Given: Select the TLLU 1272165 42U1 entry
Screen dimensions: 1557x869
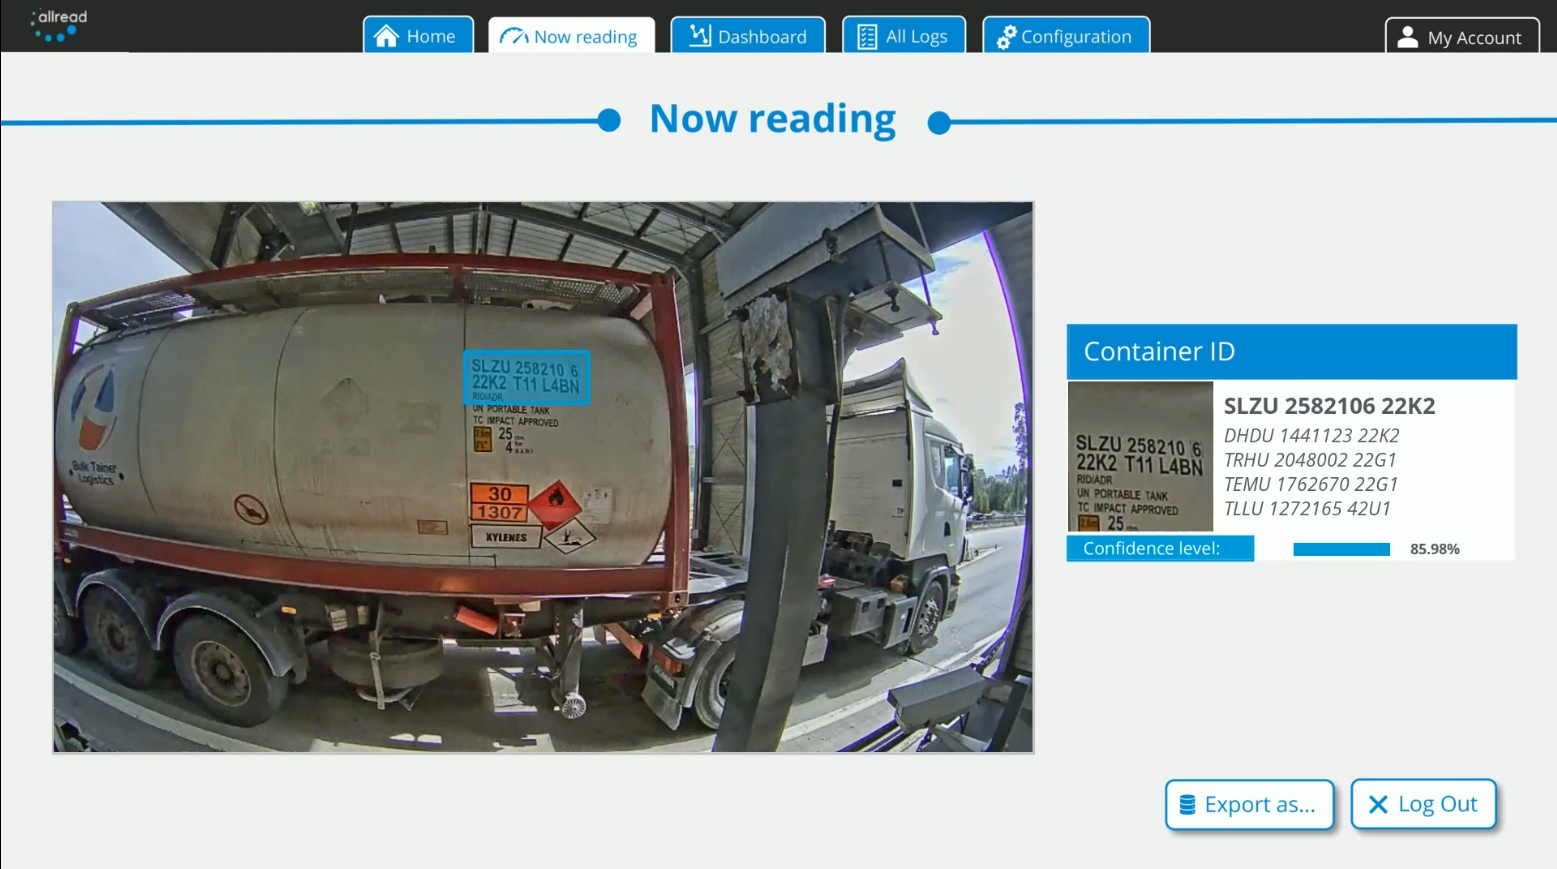Looking at the screenshot, I should 1307,509.
